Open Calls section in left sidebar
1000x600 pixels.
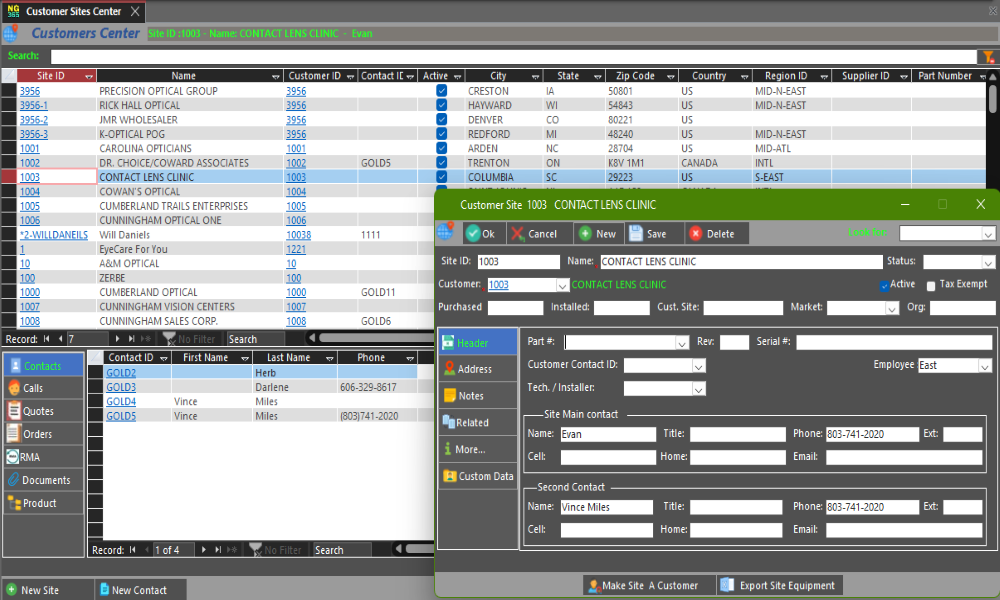32,388
